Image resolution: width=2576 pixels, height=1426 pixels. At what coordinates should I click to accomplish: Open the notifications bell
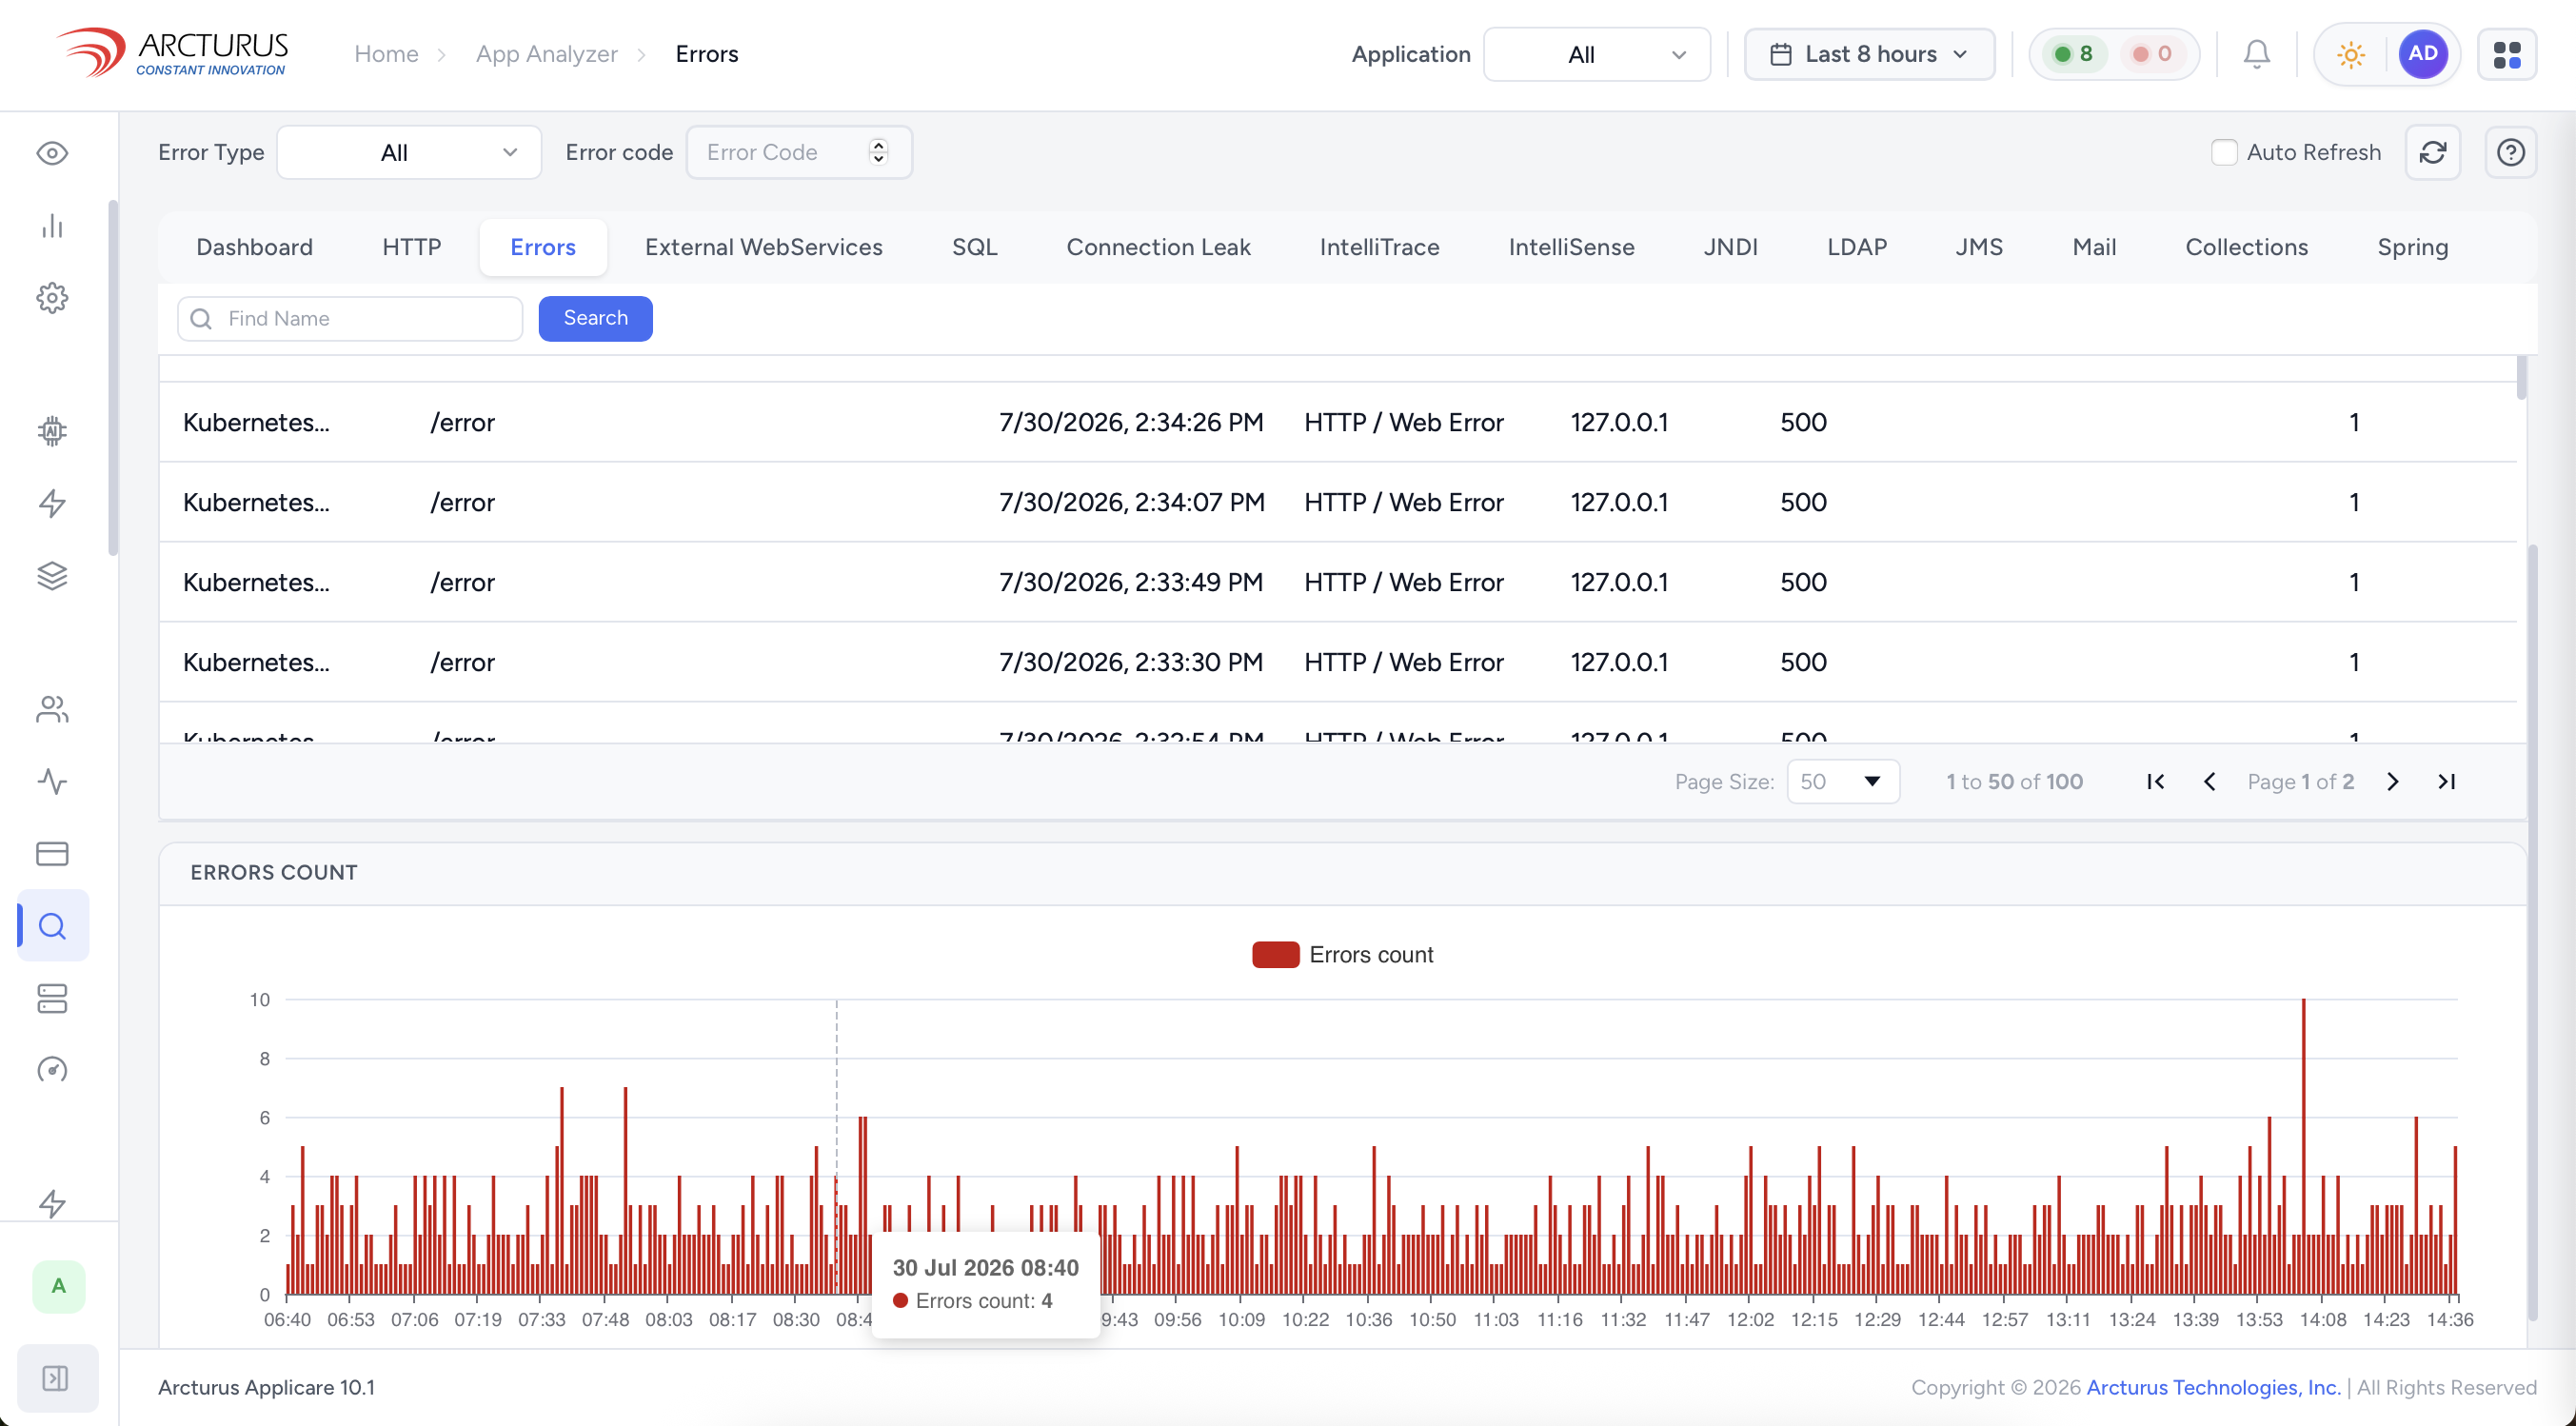[x=2256, y=54]
